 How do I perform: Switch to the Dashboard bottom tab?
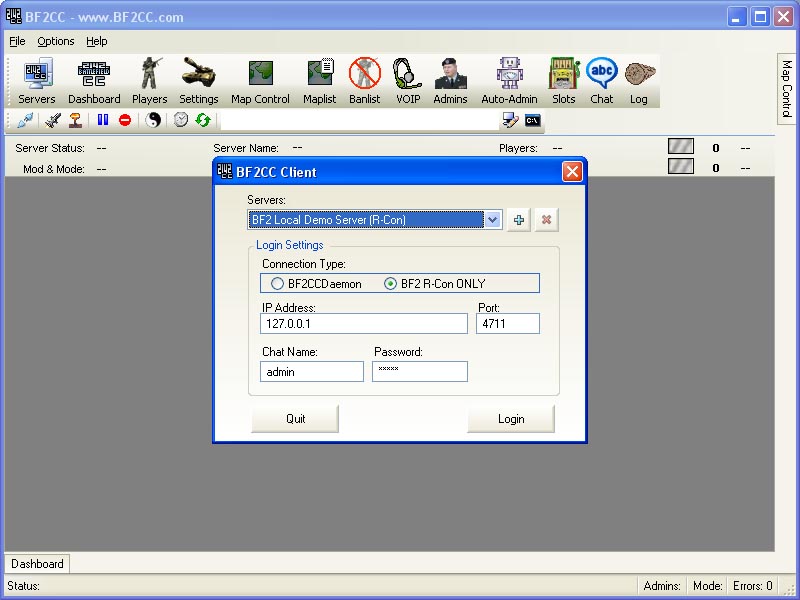[37, 564]
